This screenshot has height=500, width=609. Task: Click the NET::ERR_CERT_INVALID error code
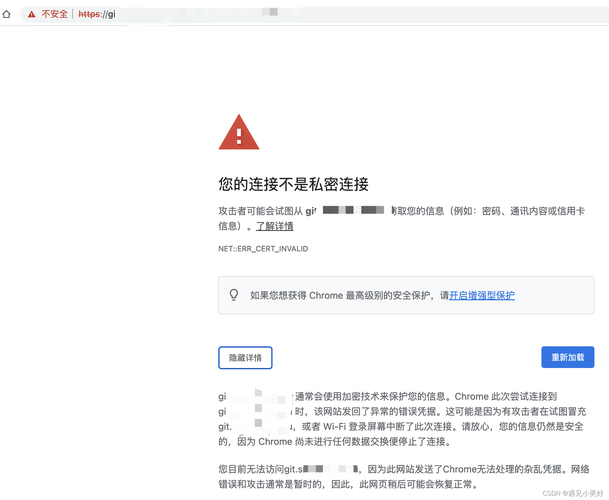click(263, 249)
